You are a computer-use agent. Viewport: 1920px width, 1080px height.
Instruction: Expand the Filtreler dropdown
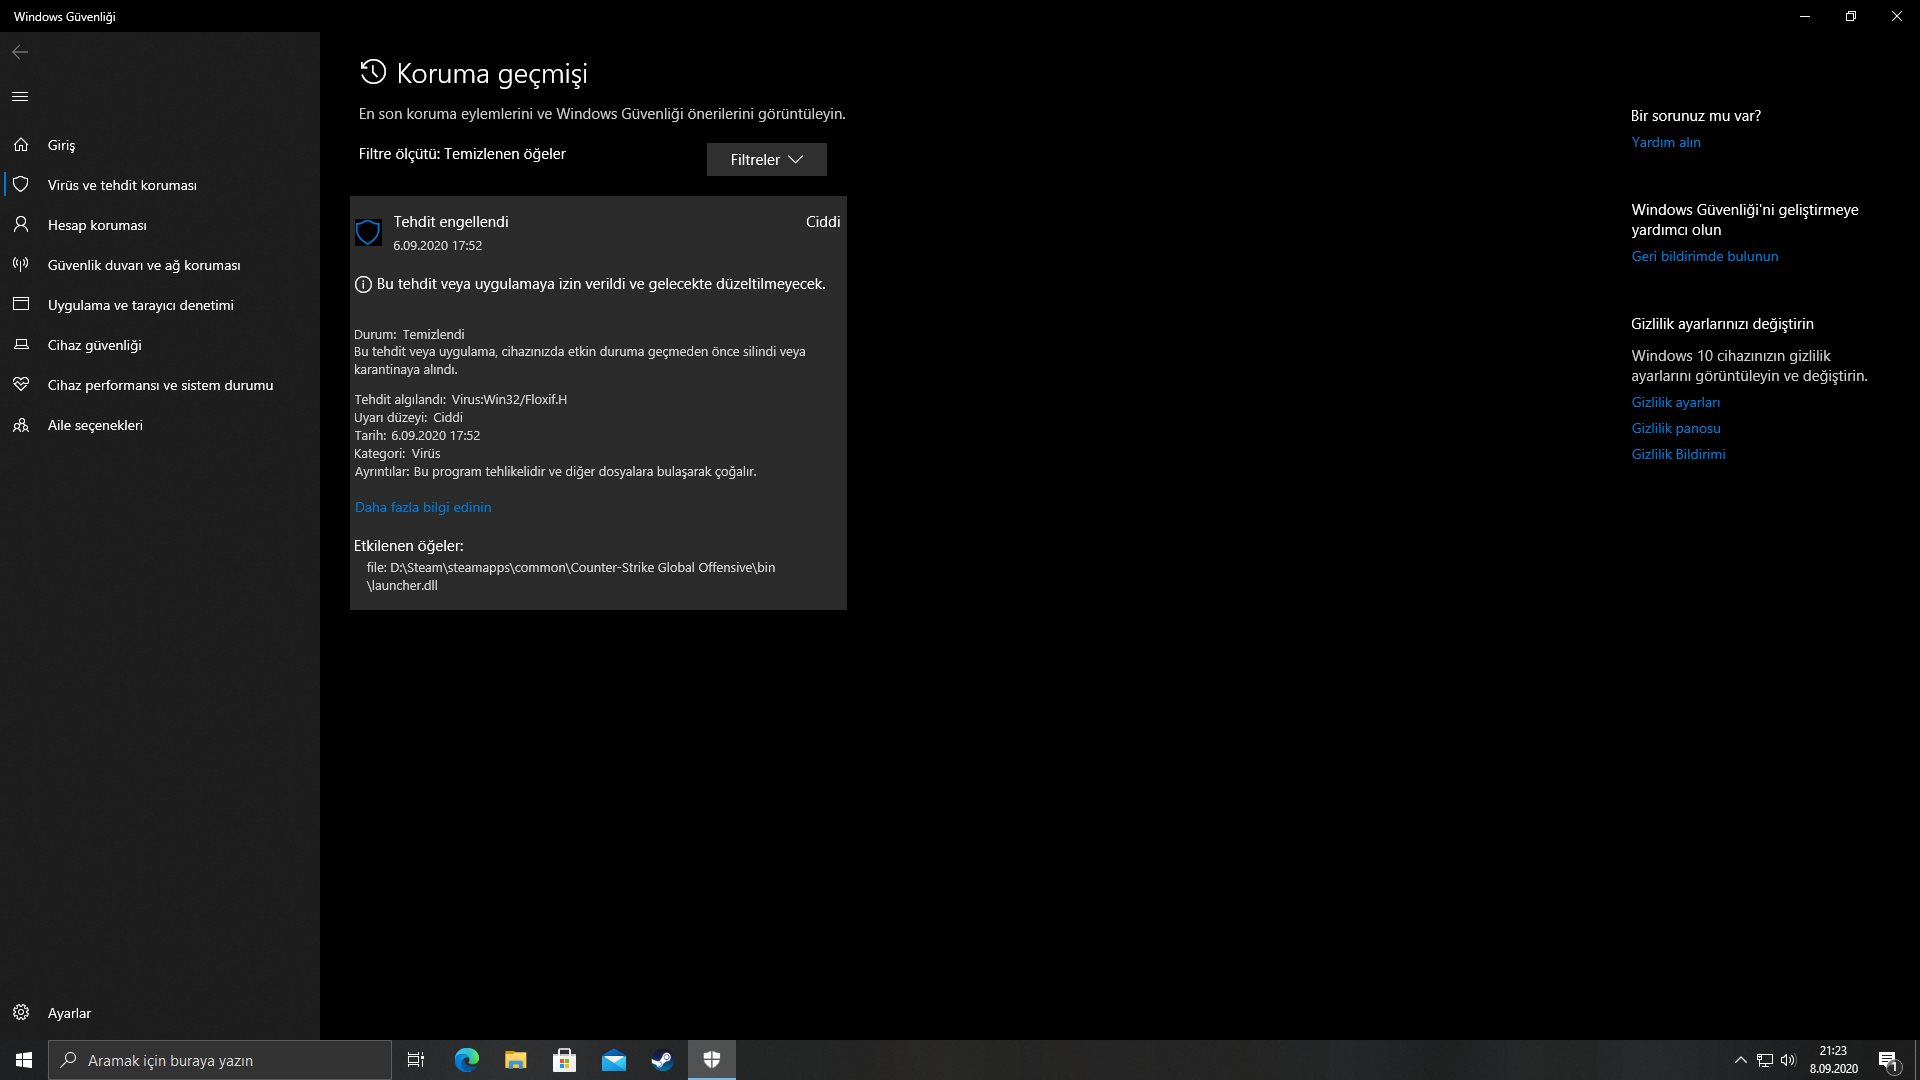pos(766,160)
